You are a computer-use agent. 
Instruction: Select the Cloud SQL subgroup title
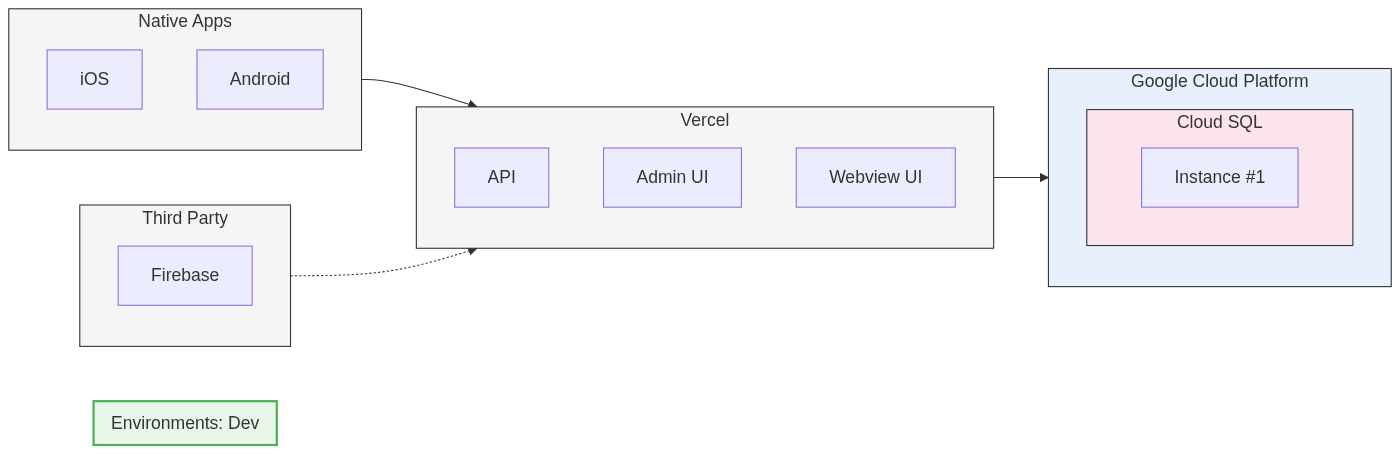point(1219,122)
